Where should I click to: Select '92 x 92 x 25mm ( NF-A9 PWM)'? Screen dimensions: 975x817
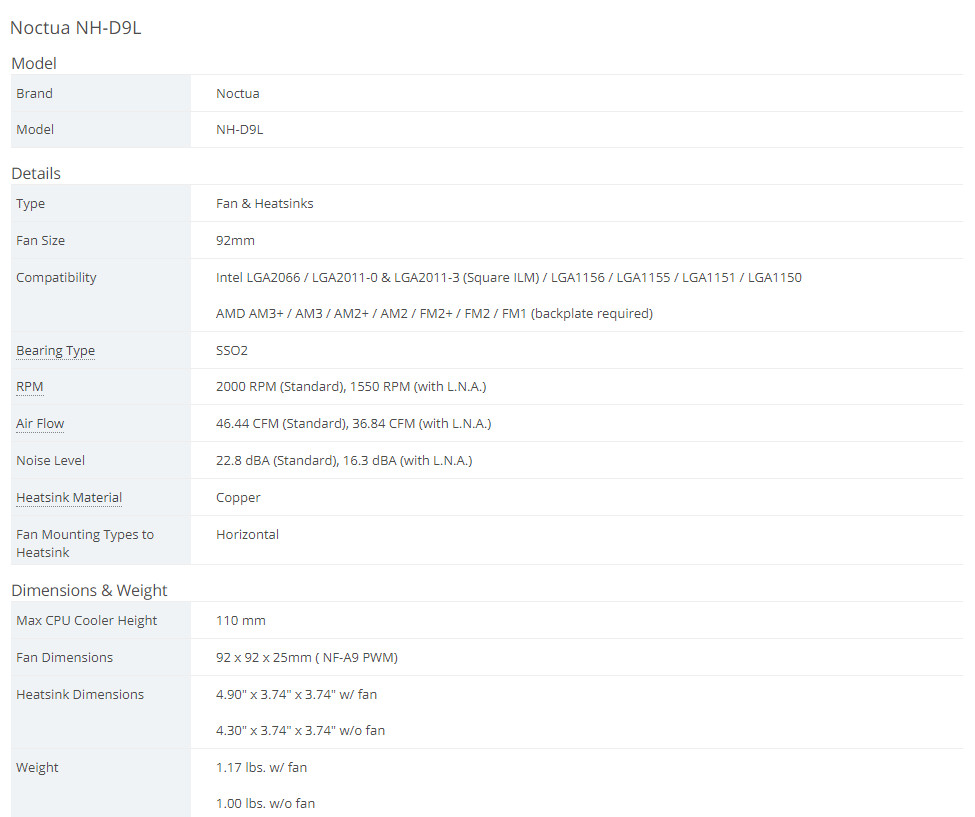click(307, 658)
